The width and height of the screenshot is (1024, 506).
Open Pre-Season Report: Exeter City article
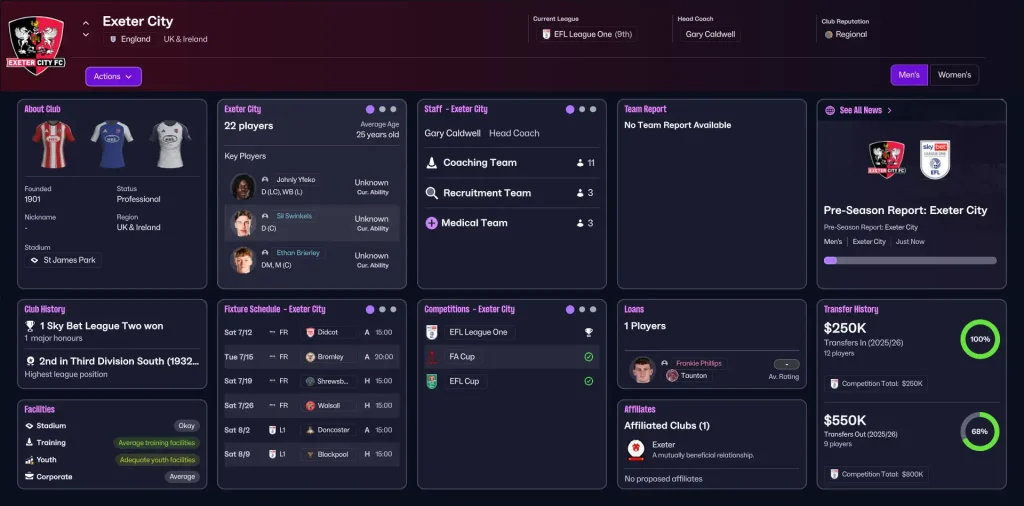[x=905, y=210]
